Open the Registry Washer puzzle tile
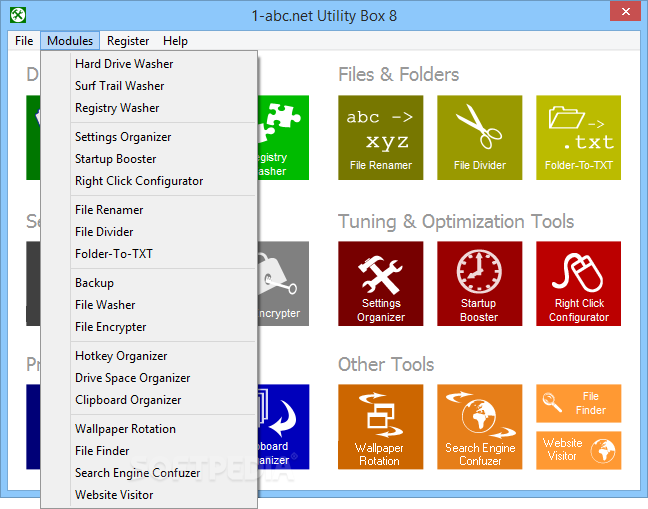 pyautogui.click(x=284, y=138)
